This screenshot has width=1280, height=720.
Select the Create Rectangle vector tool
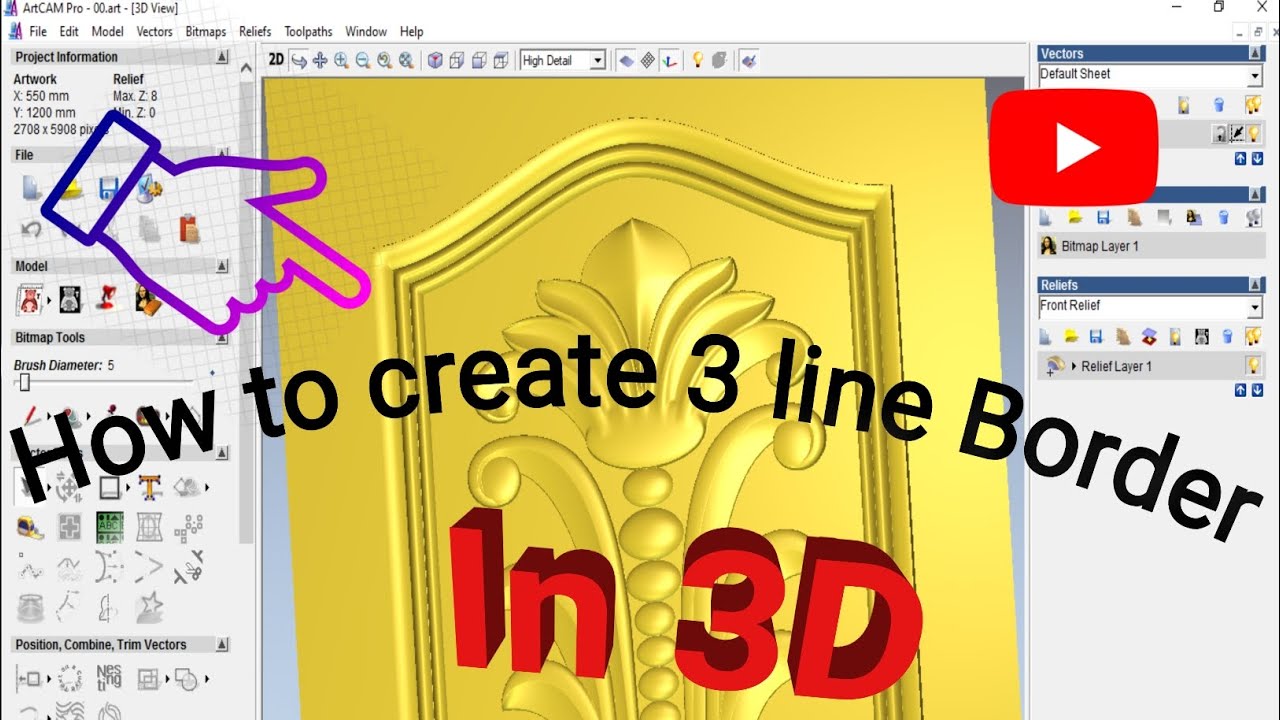click(109, 487)
